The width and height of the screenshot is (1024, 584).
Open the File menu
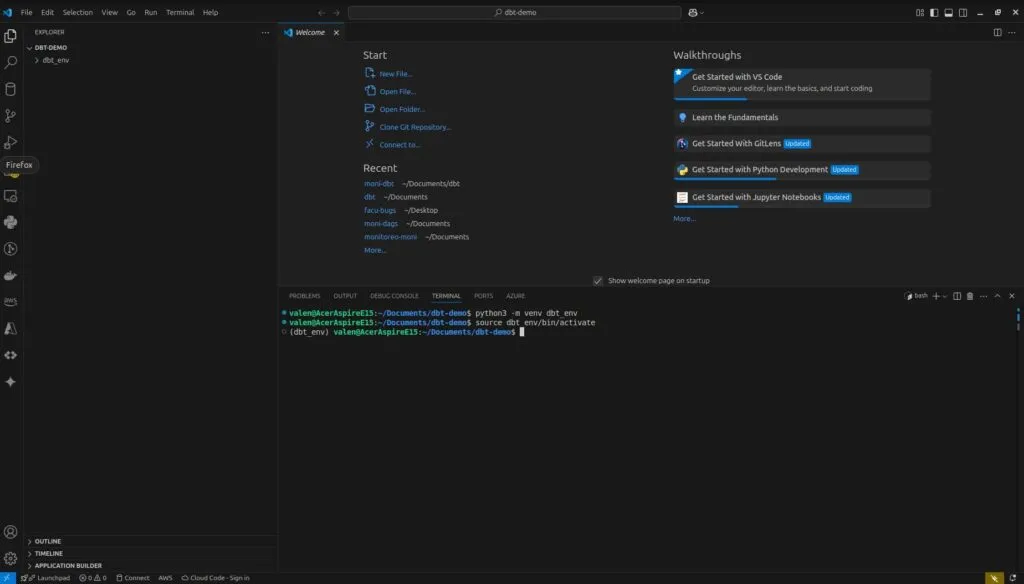pos(27,12)
